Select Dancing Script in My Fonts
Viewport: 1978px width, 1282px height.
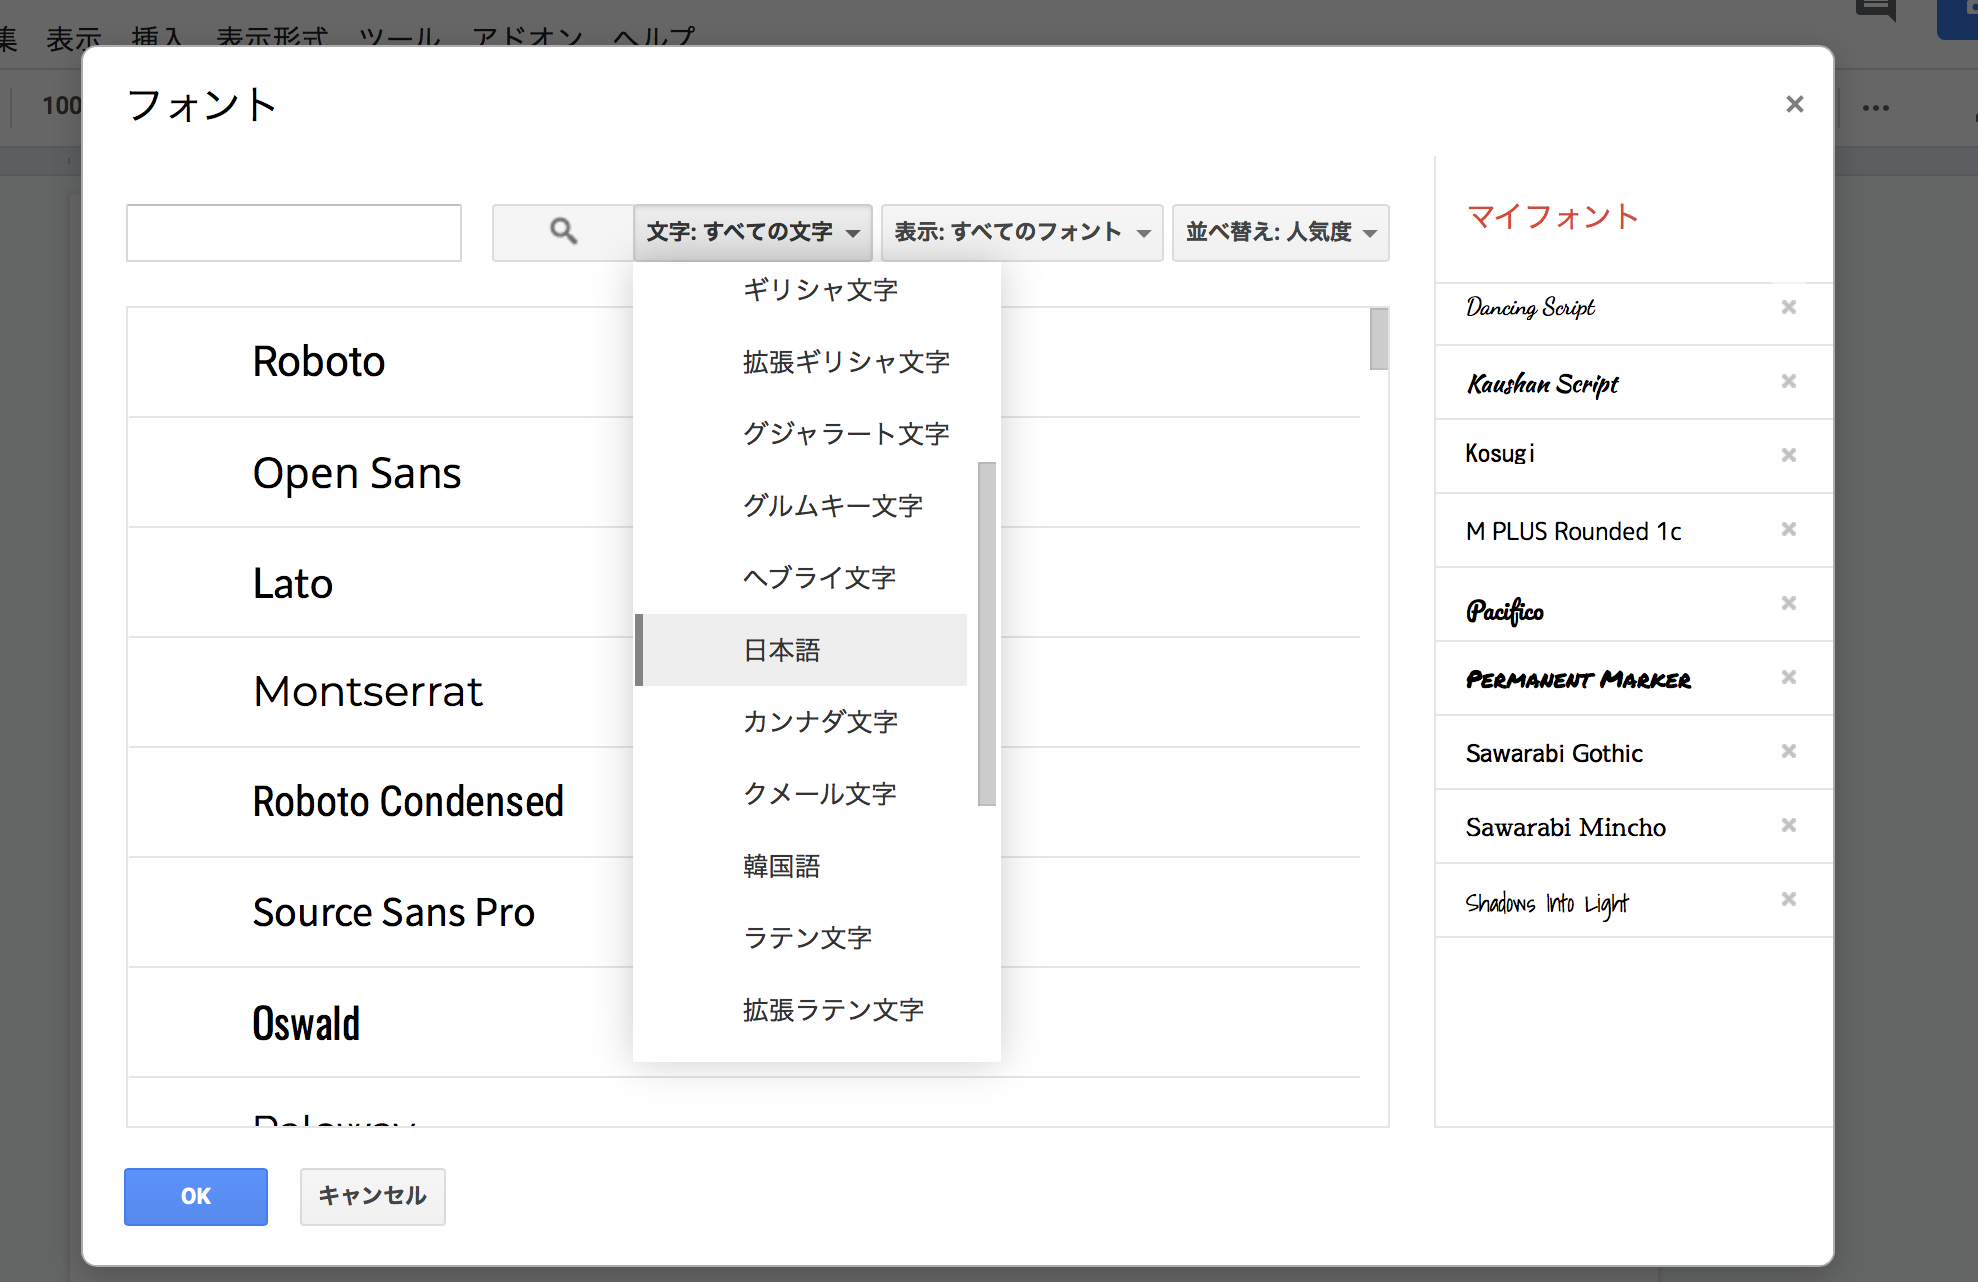tap(1530, 308)
